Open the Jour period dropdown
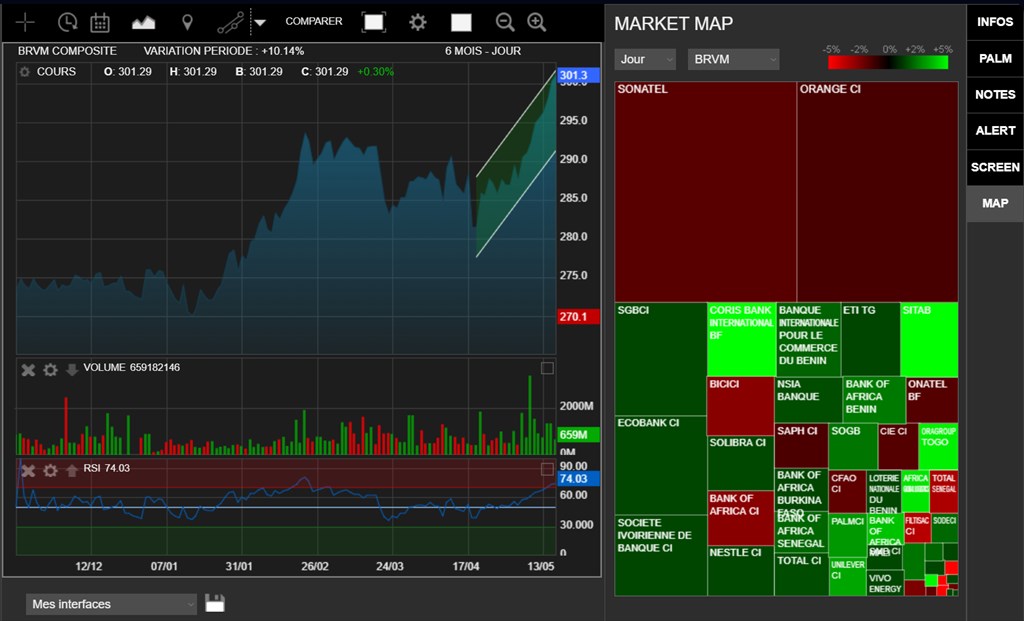 645,59
